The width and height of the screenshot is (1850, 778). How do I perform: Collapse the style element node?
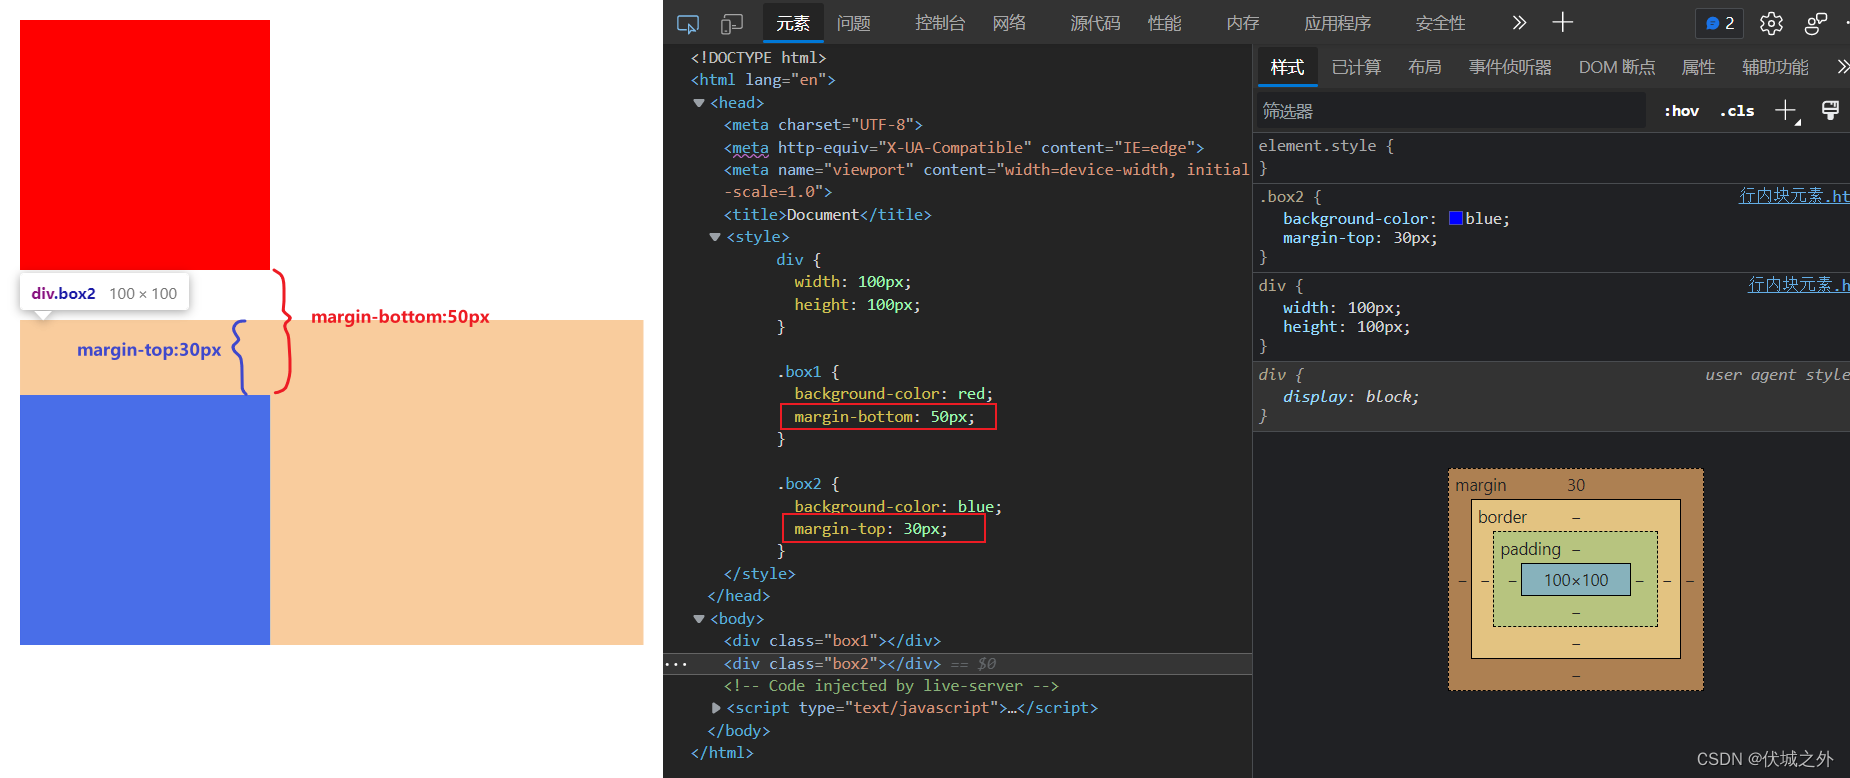(x=715, y=237)
